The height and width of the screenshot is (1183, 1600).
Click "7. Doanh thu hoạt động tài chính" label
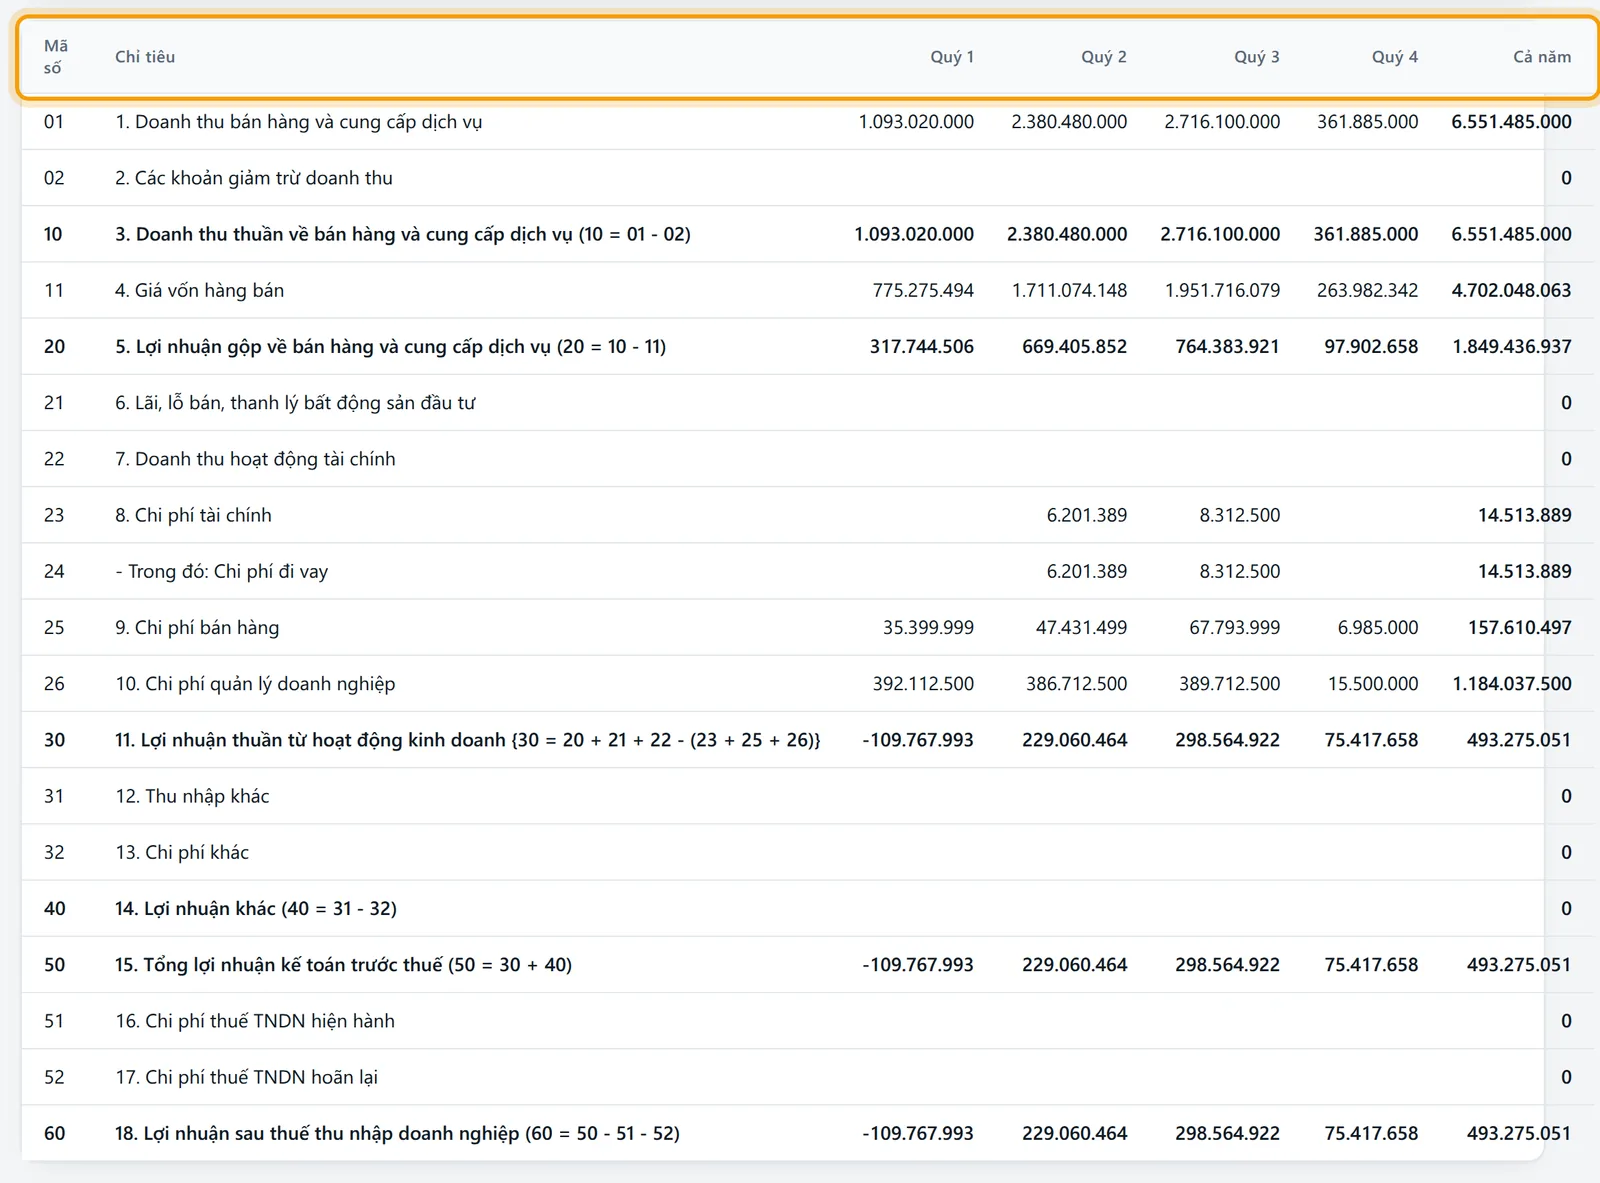click(255, 459)
